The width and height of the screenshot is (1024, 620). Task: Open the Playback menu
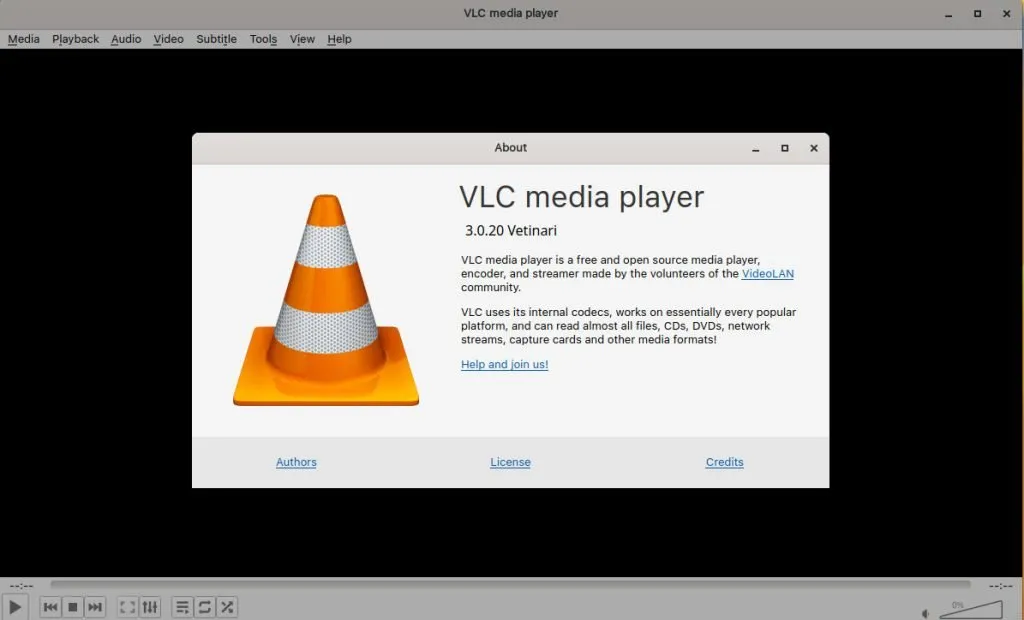76,39
